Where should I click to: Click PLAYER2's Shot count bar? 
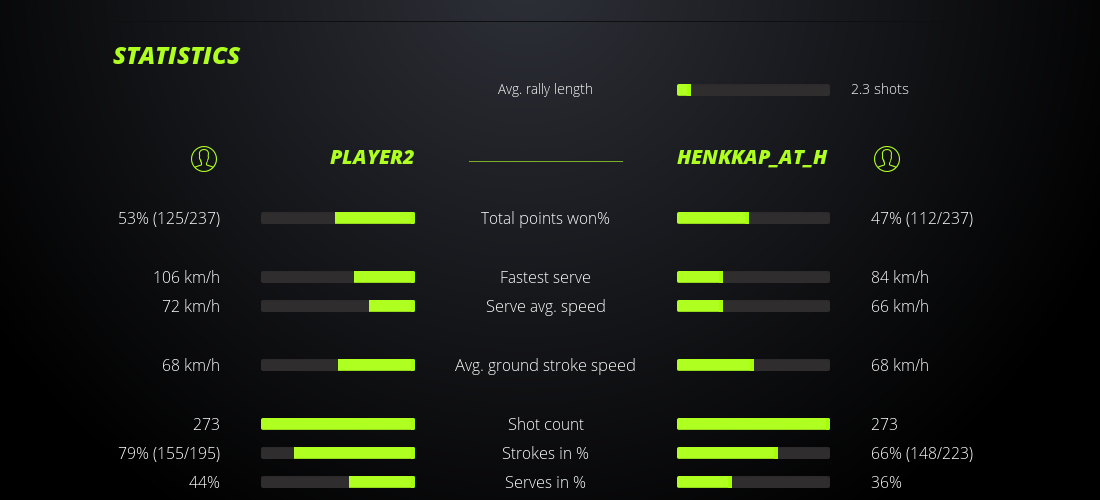coord(338,424)
